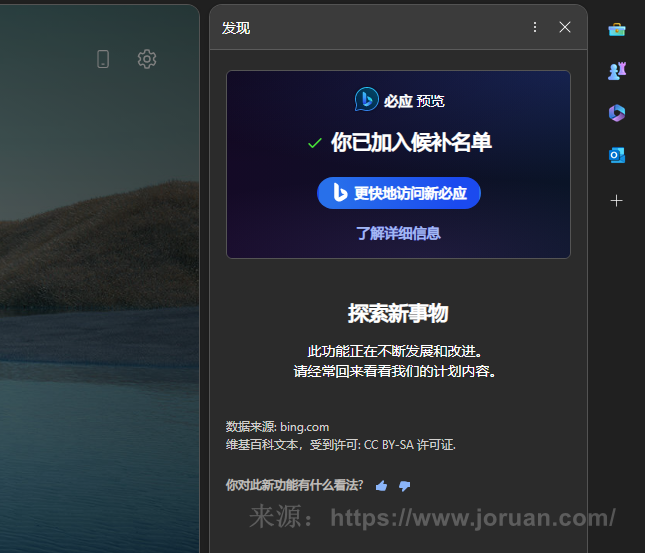The height and width of the screenshot is (553, 645).
Task: Click the CC BY-SA 许可证 license text
Action: pyautogui.click(x=409, y=444)
